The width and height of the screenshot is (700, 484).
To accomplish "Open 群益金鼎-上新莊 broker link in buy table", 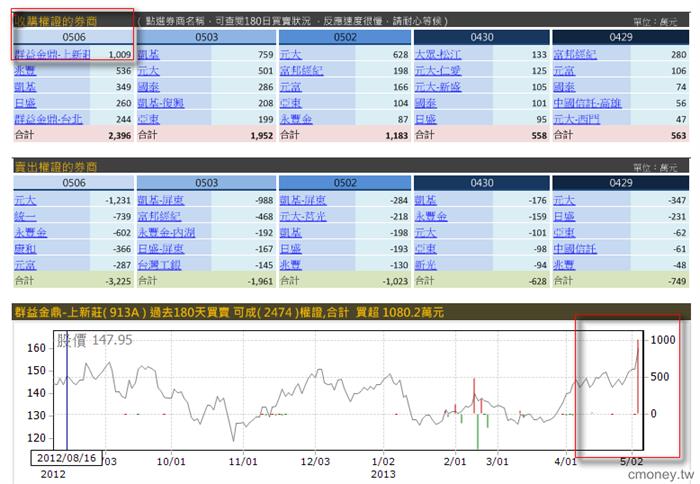I will [57, 54].
